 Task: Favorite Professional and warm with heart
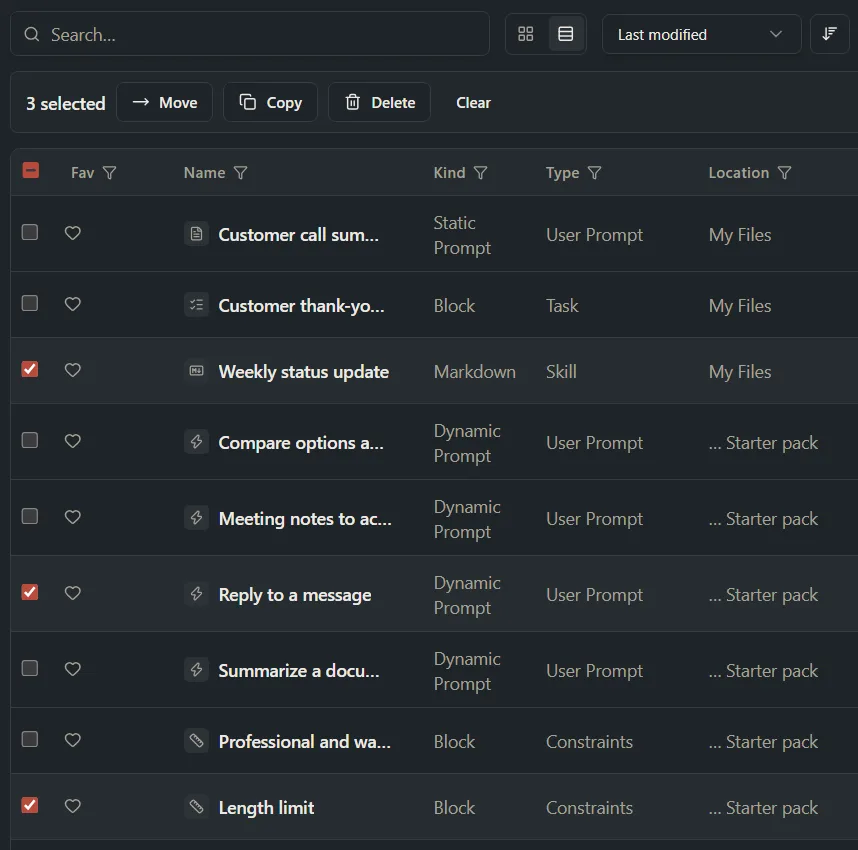click(73, 740)
